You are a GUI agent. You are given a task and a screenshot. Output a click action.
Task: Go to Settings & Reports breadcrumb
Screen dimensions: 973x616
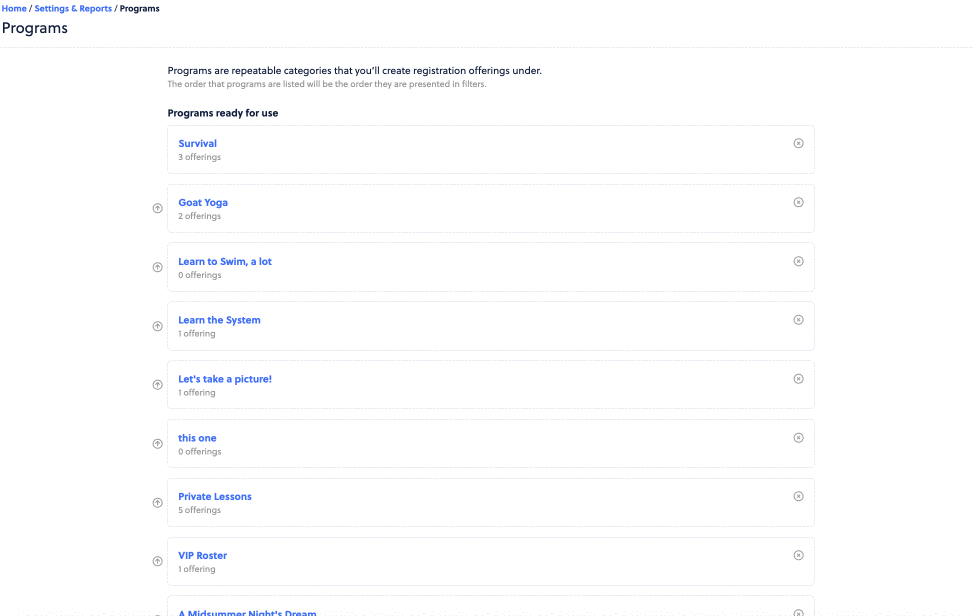click(73, 9)
